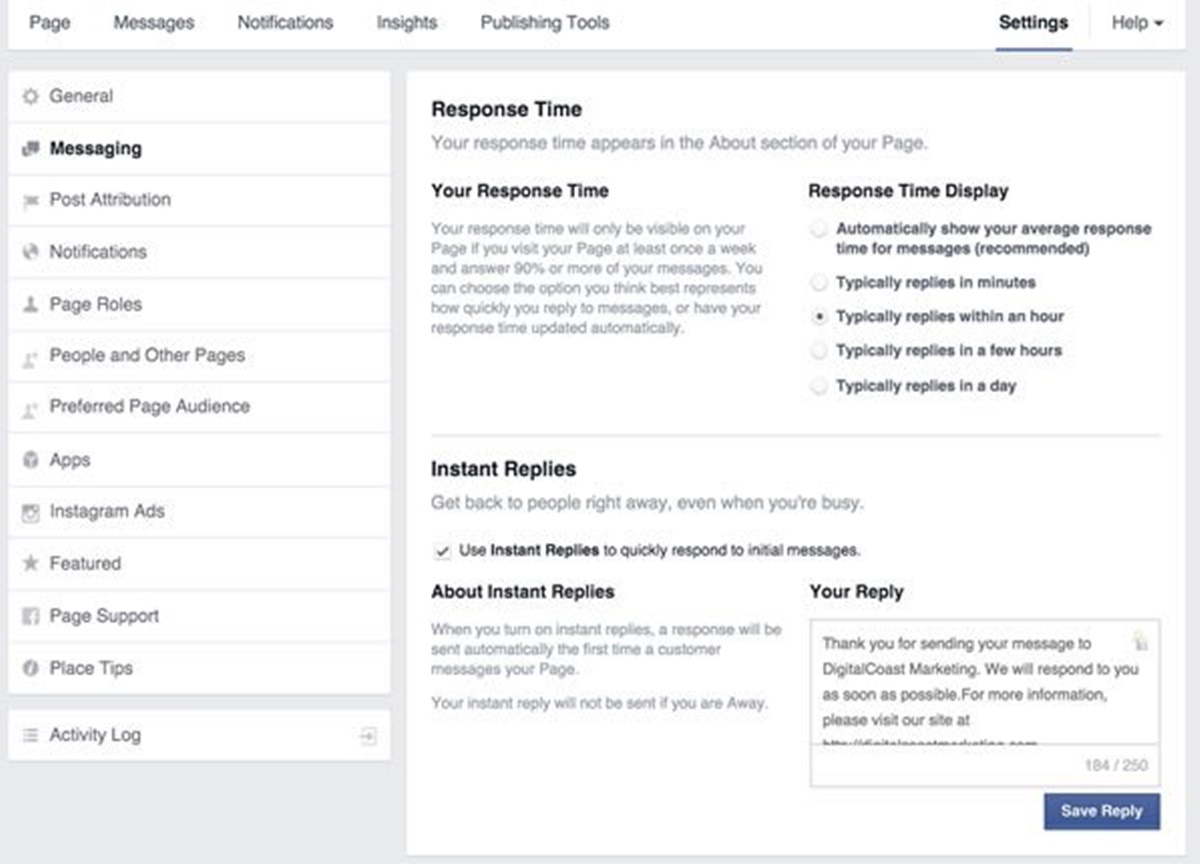Click the Activity Log arrow icon
Viewport: 1200px width, 864px height.
tap(368, 736)
